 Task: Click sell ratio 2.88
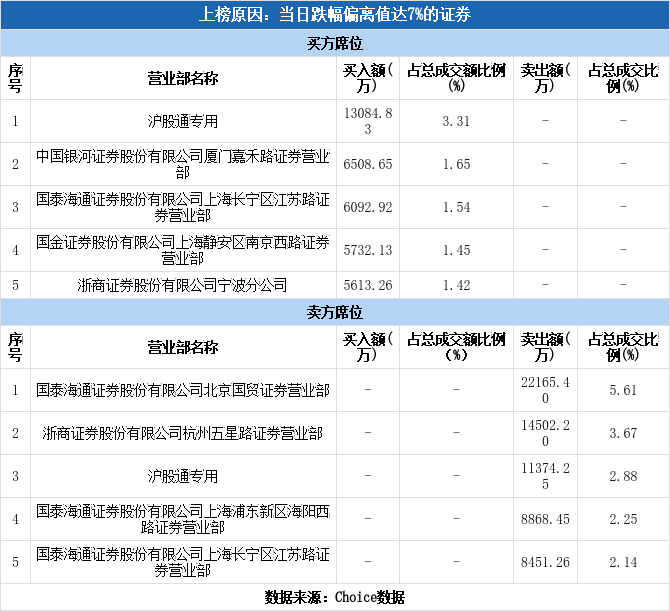click(x=623, y=476)
